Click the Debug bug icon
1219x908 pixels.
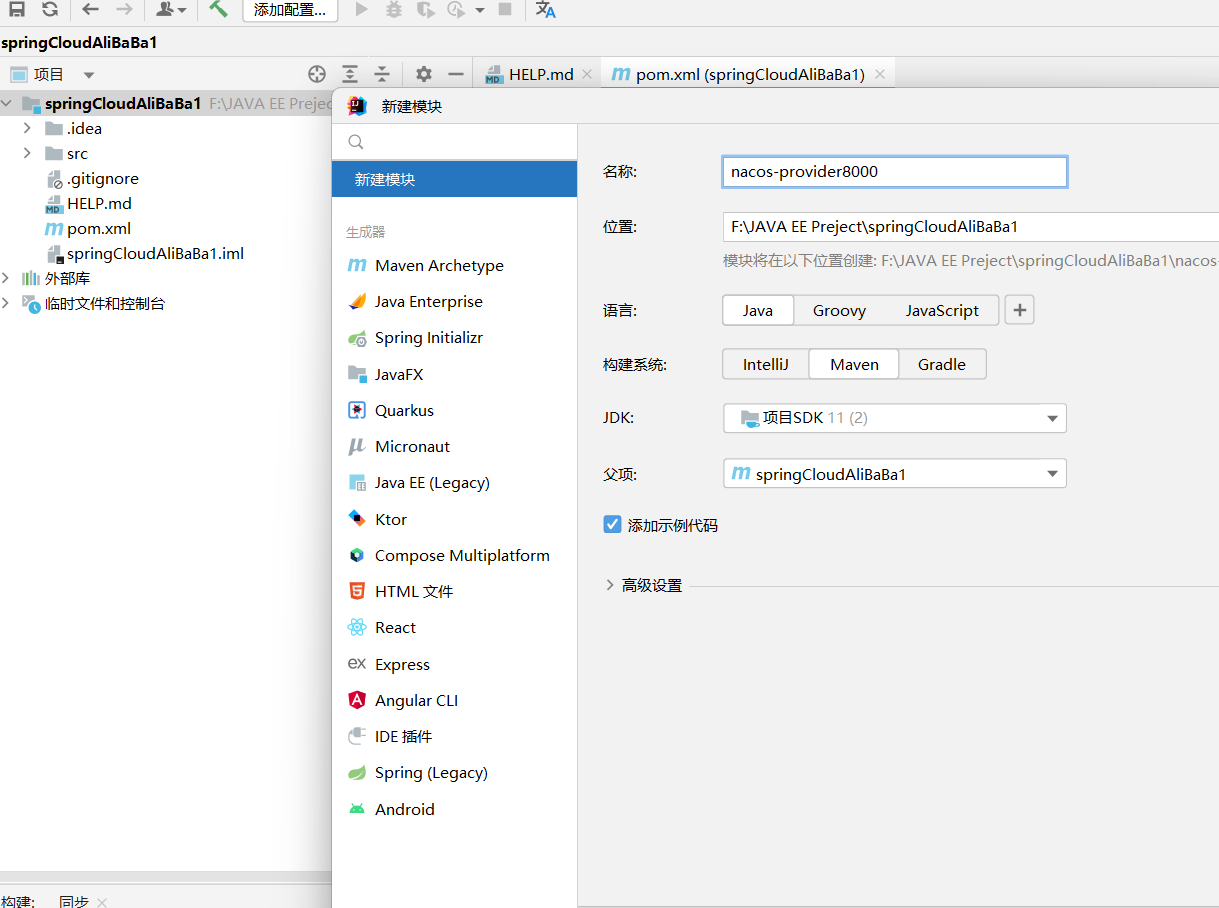coord(394,9)
